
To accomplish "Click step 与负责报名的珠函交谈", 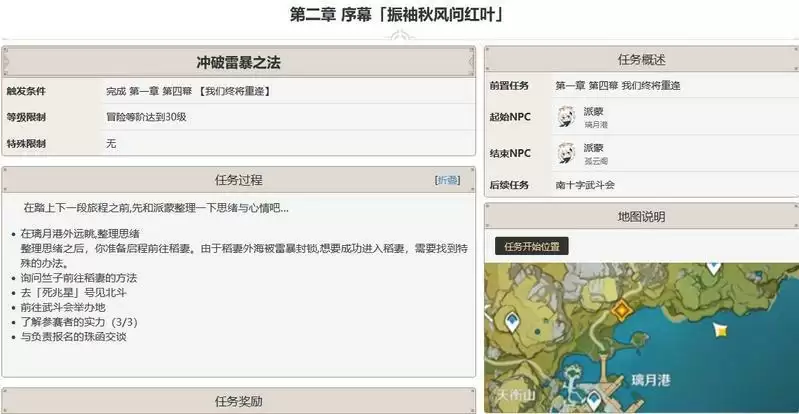I will click(x=73, y=337).
